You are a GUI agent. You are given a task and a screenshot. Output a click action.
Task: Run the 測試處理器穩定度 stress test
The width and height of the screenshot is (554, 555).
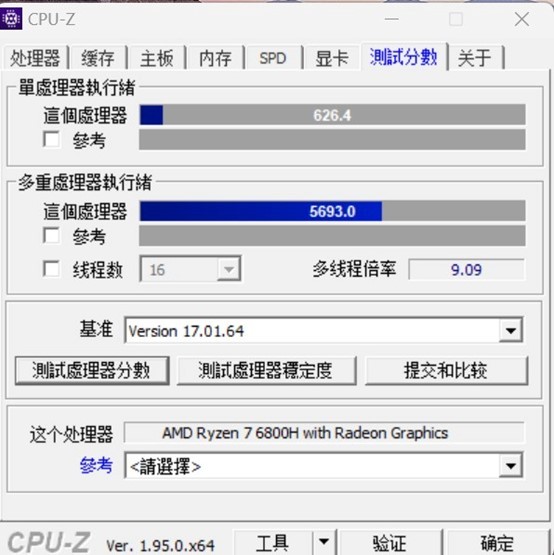(x=266, y=371)
